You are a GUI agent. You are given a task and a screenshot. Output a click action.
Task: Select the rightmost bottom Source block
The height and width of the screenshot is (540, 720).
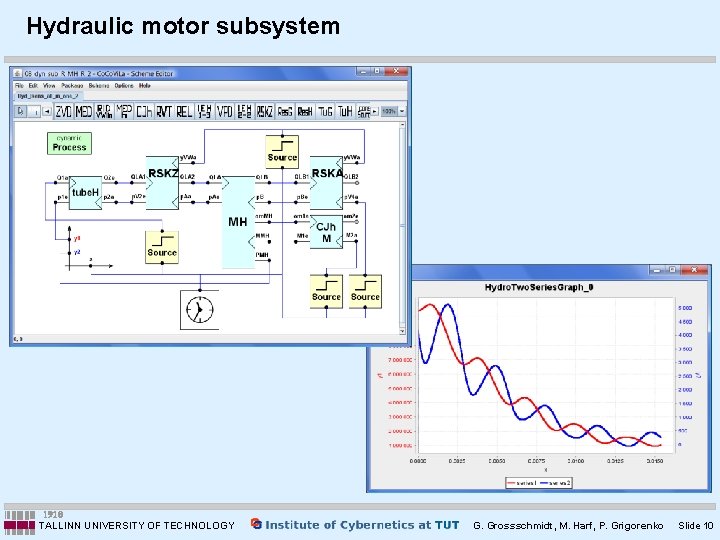[365, 292]
